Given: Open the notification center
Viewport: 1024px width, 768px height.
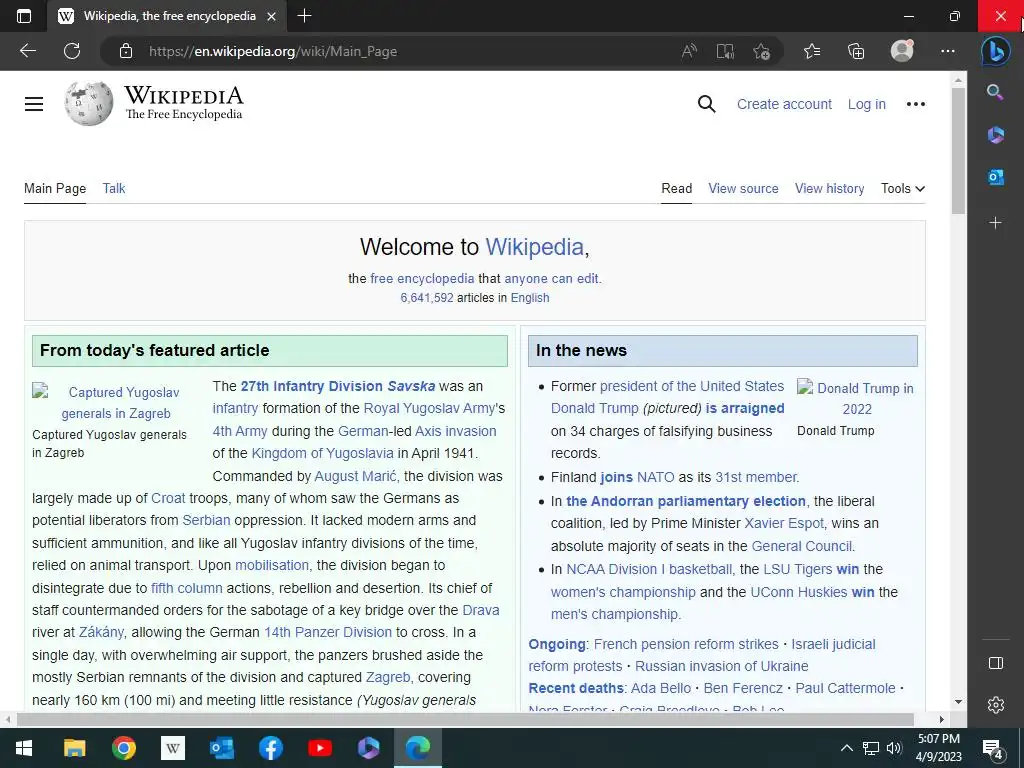Looking at the screenshot, I should [x=993, y=749].
